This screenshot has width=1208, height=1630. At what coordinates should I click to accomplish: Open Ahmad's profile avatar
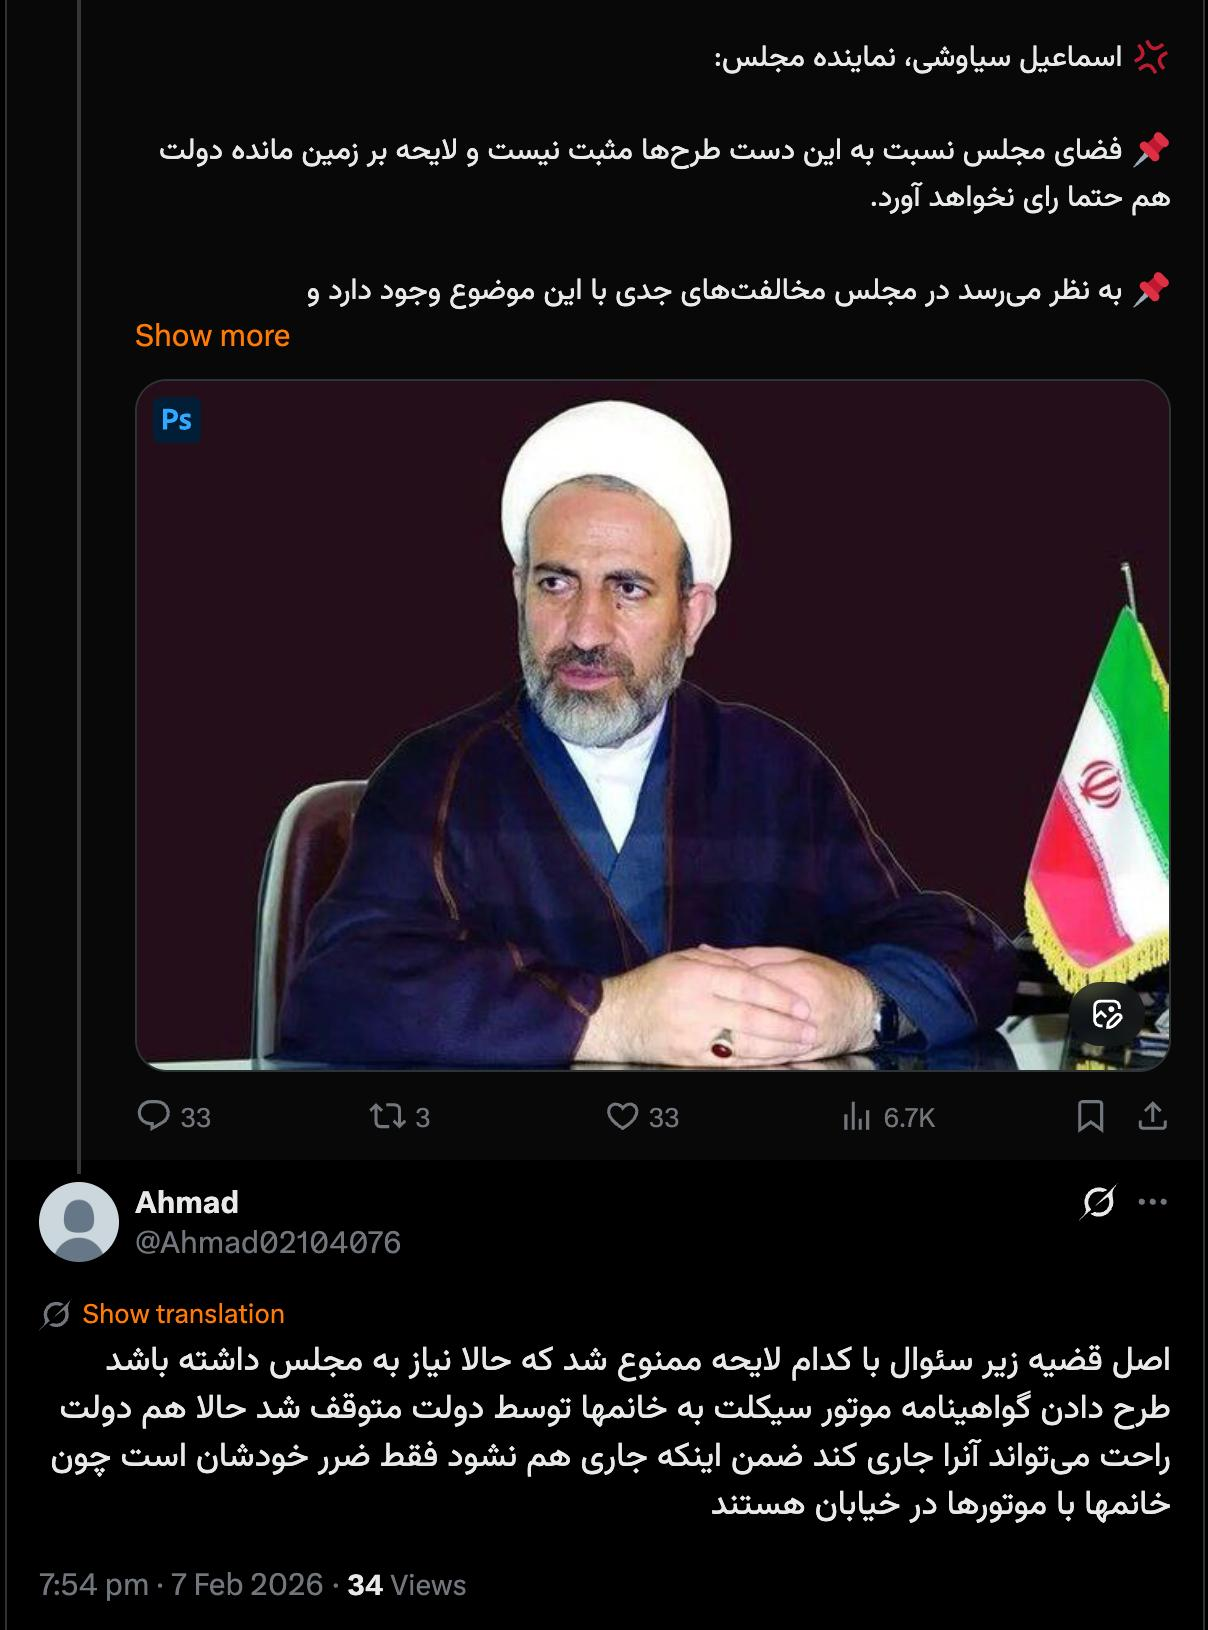click(78, 1222)
